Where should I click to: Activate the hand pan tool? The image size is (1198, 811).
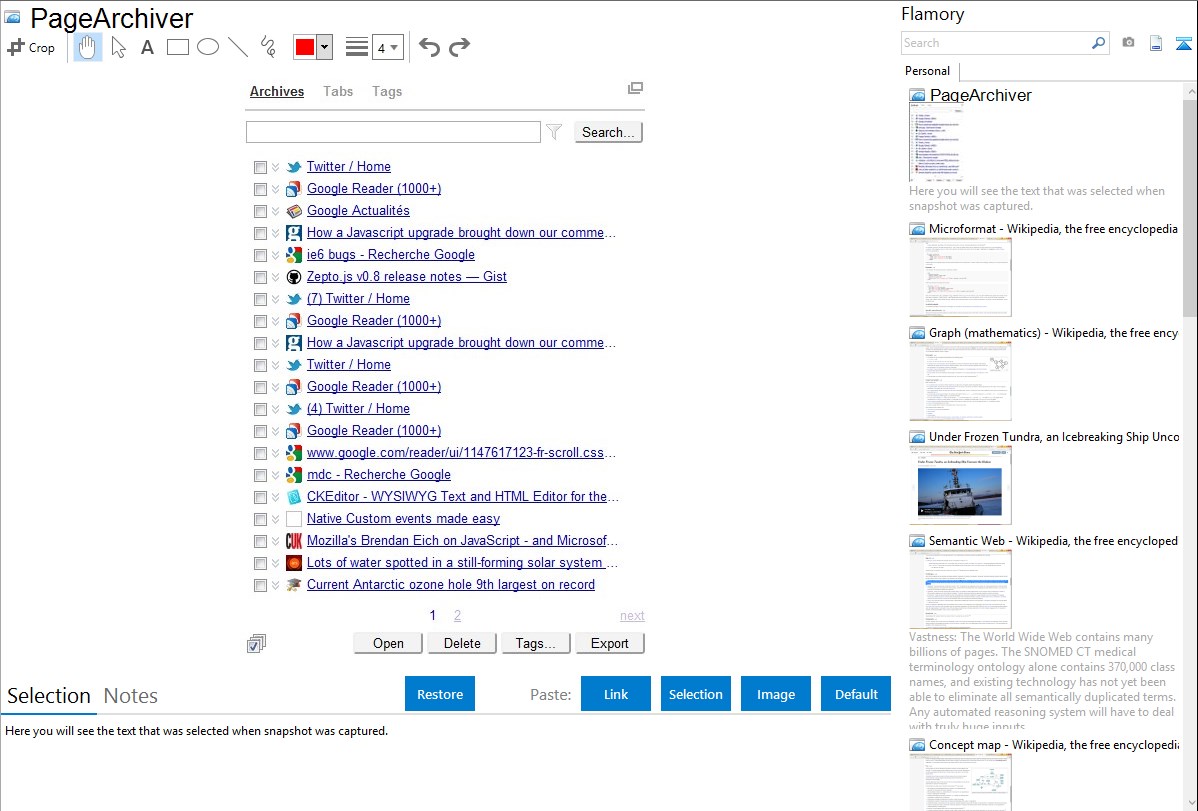88,47
